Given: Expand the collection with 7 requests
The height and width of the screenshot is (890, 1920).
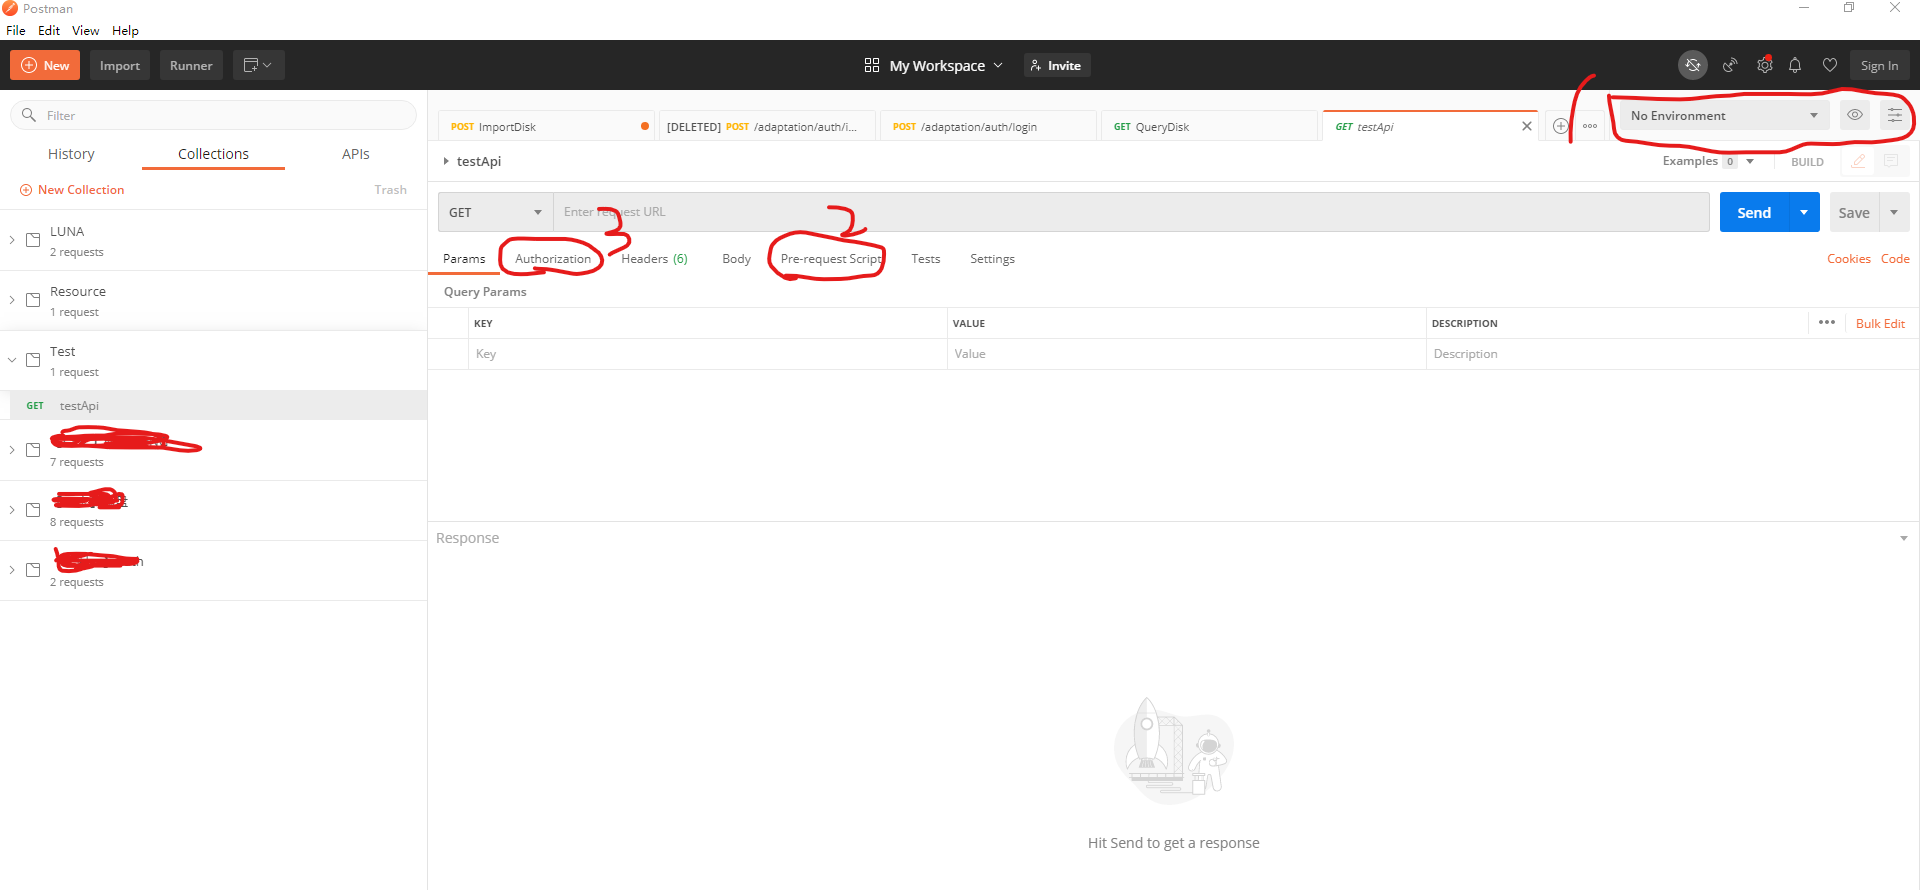Looking at the screenshot, I should 12,450.
